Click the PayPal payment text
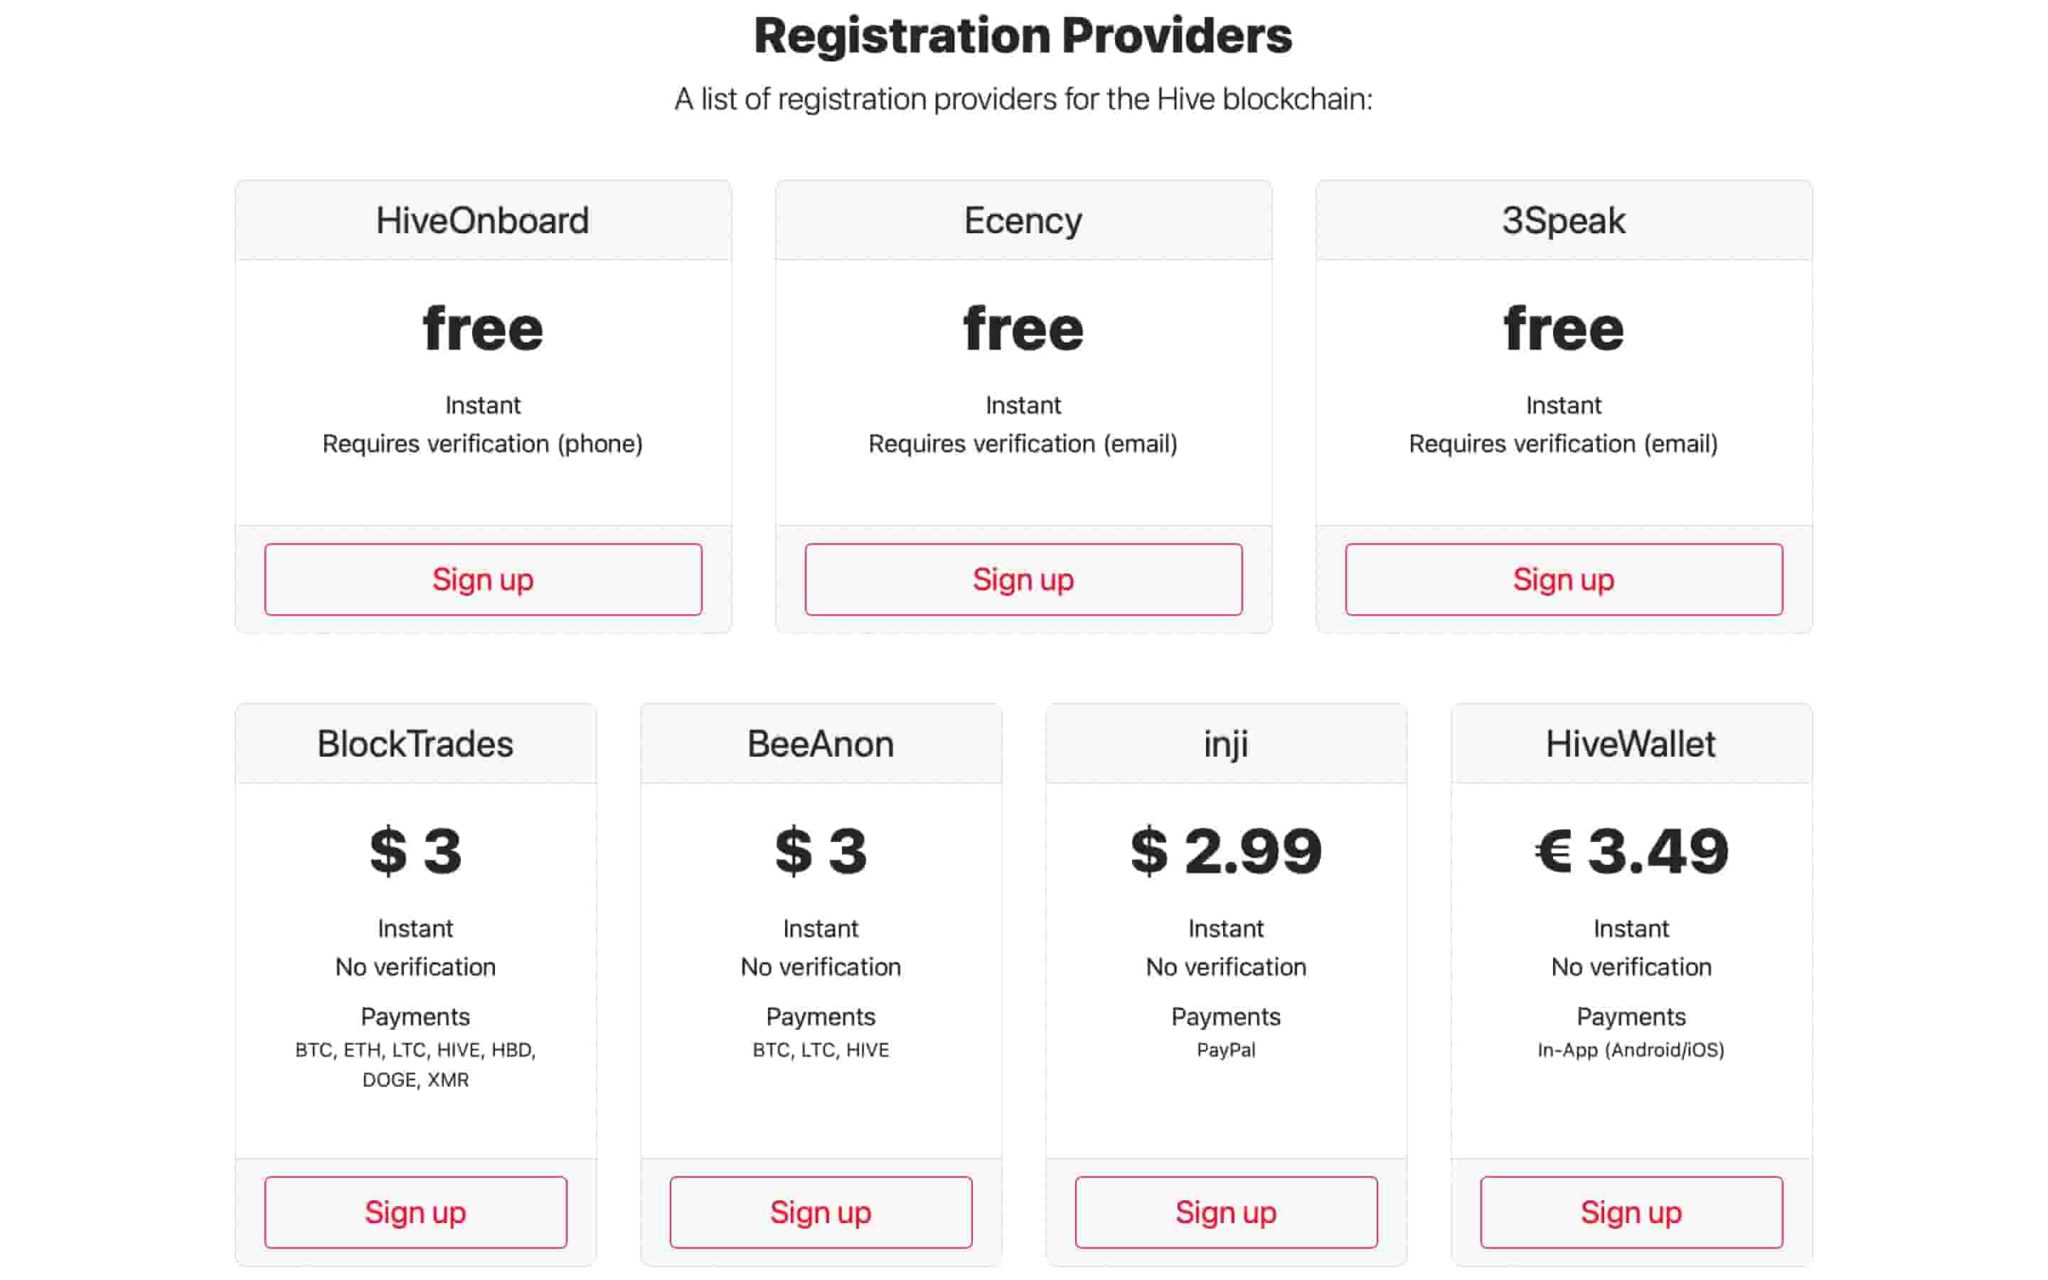This screenshot has height=1280, width=2048. 1226,1050
